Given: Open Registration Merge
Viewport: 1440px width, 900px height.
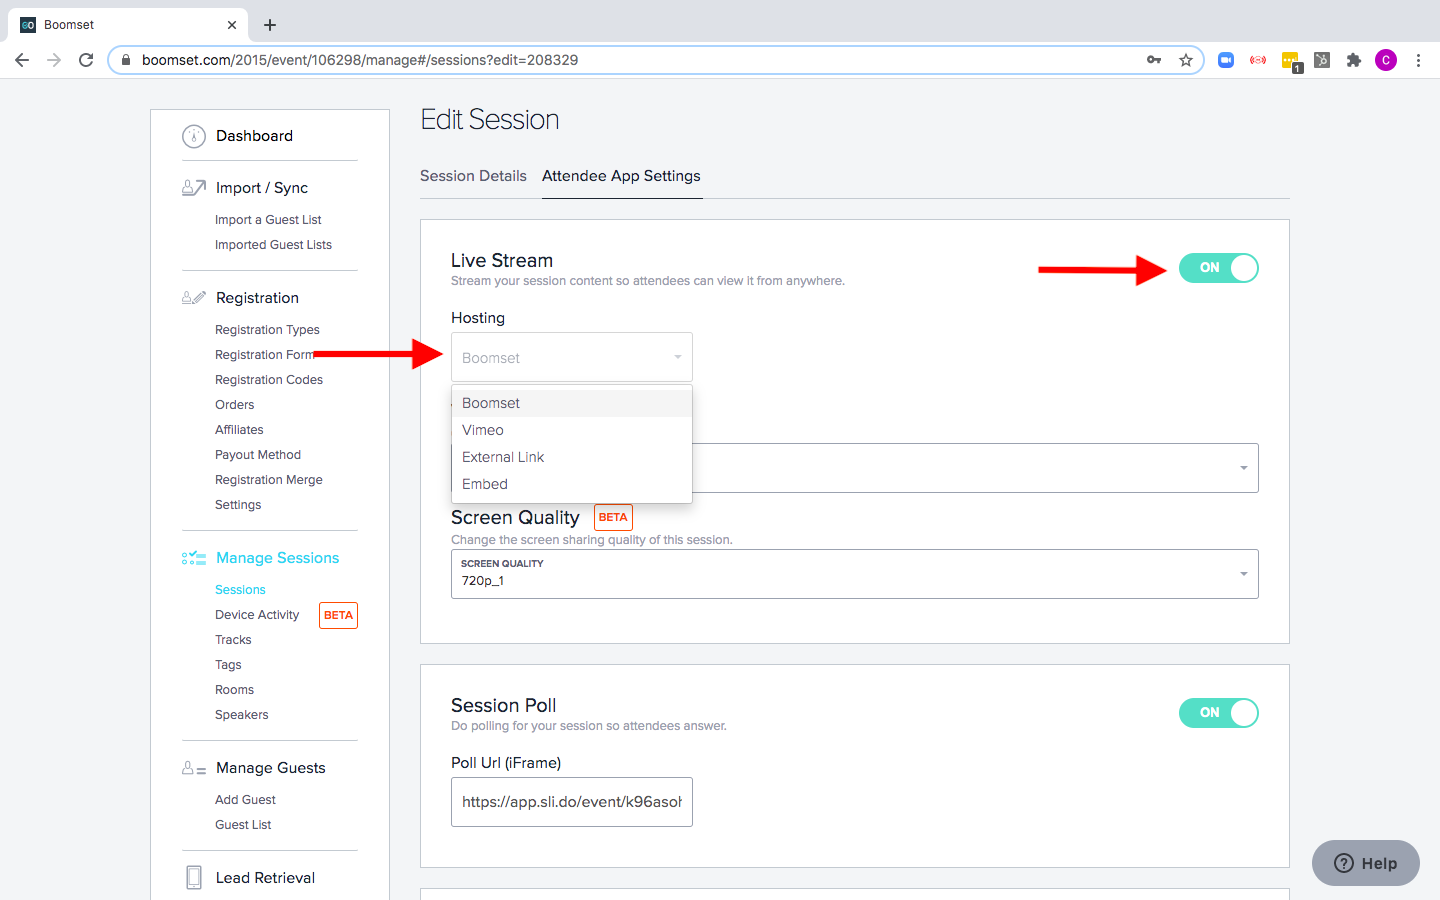Looking at the screenshot, I should tap(269, 480).
